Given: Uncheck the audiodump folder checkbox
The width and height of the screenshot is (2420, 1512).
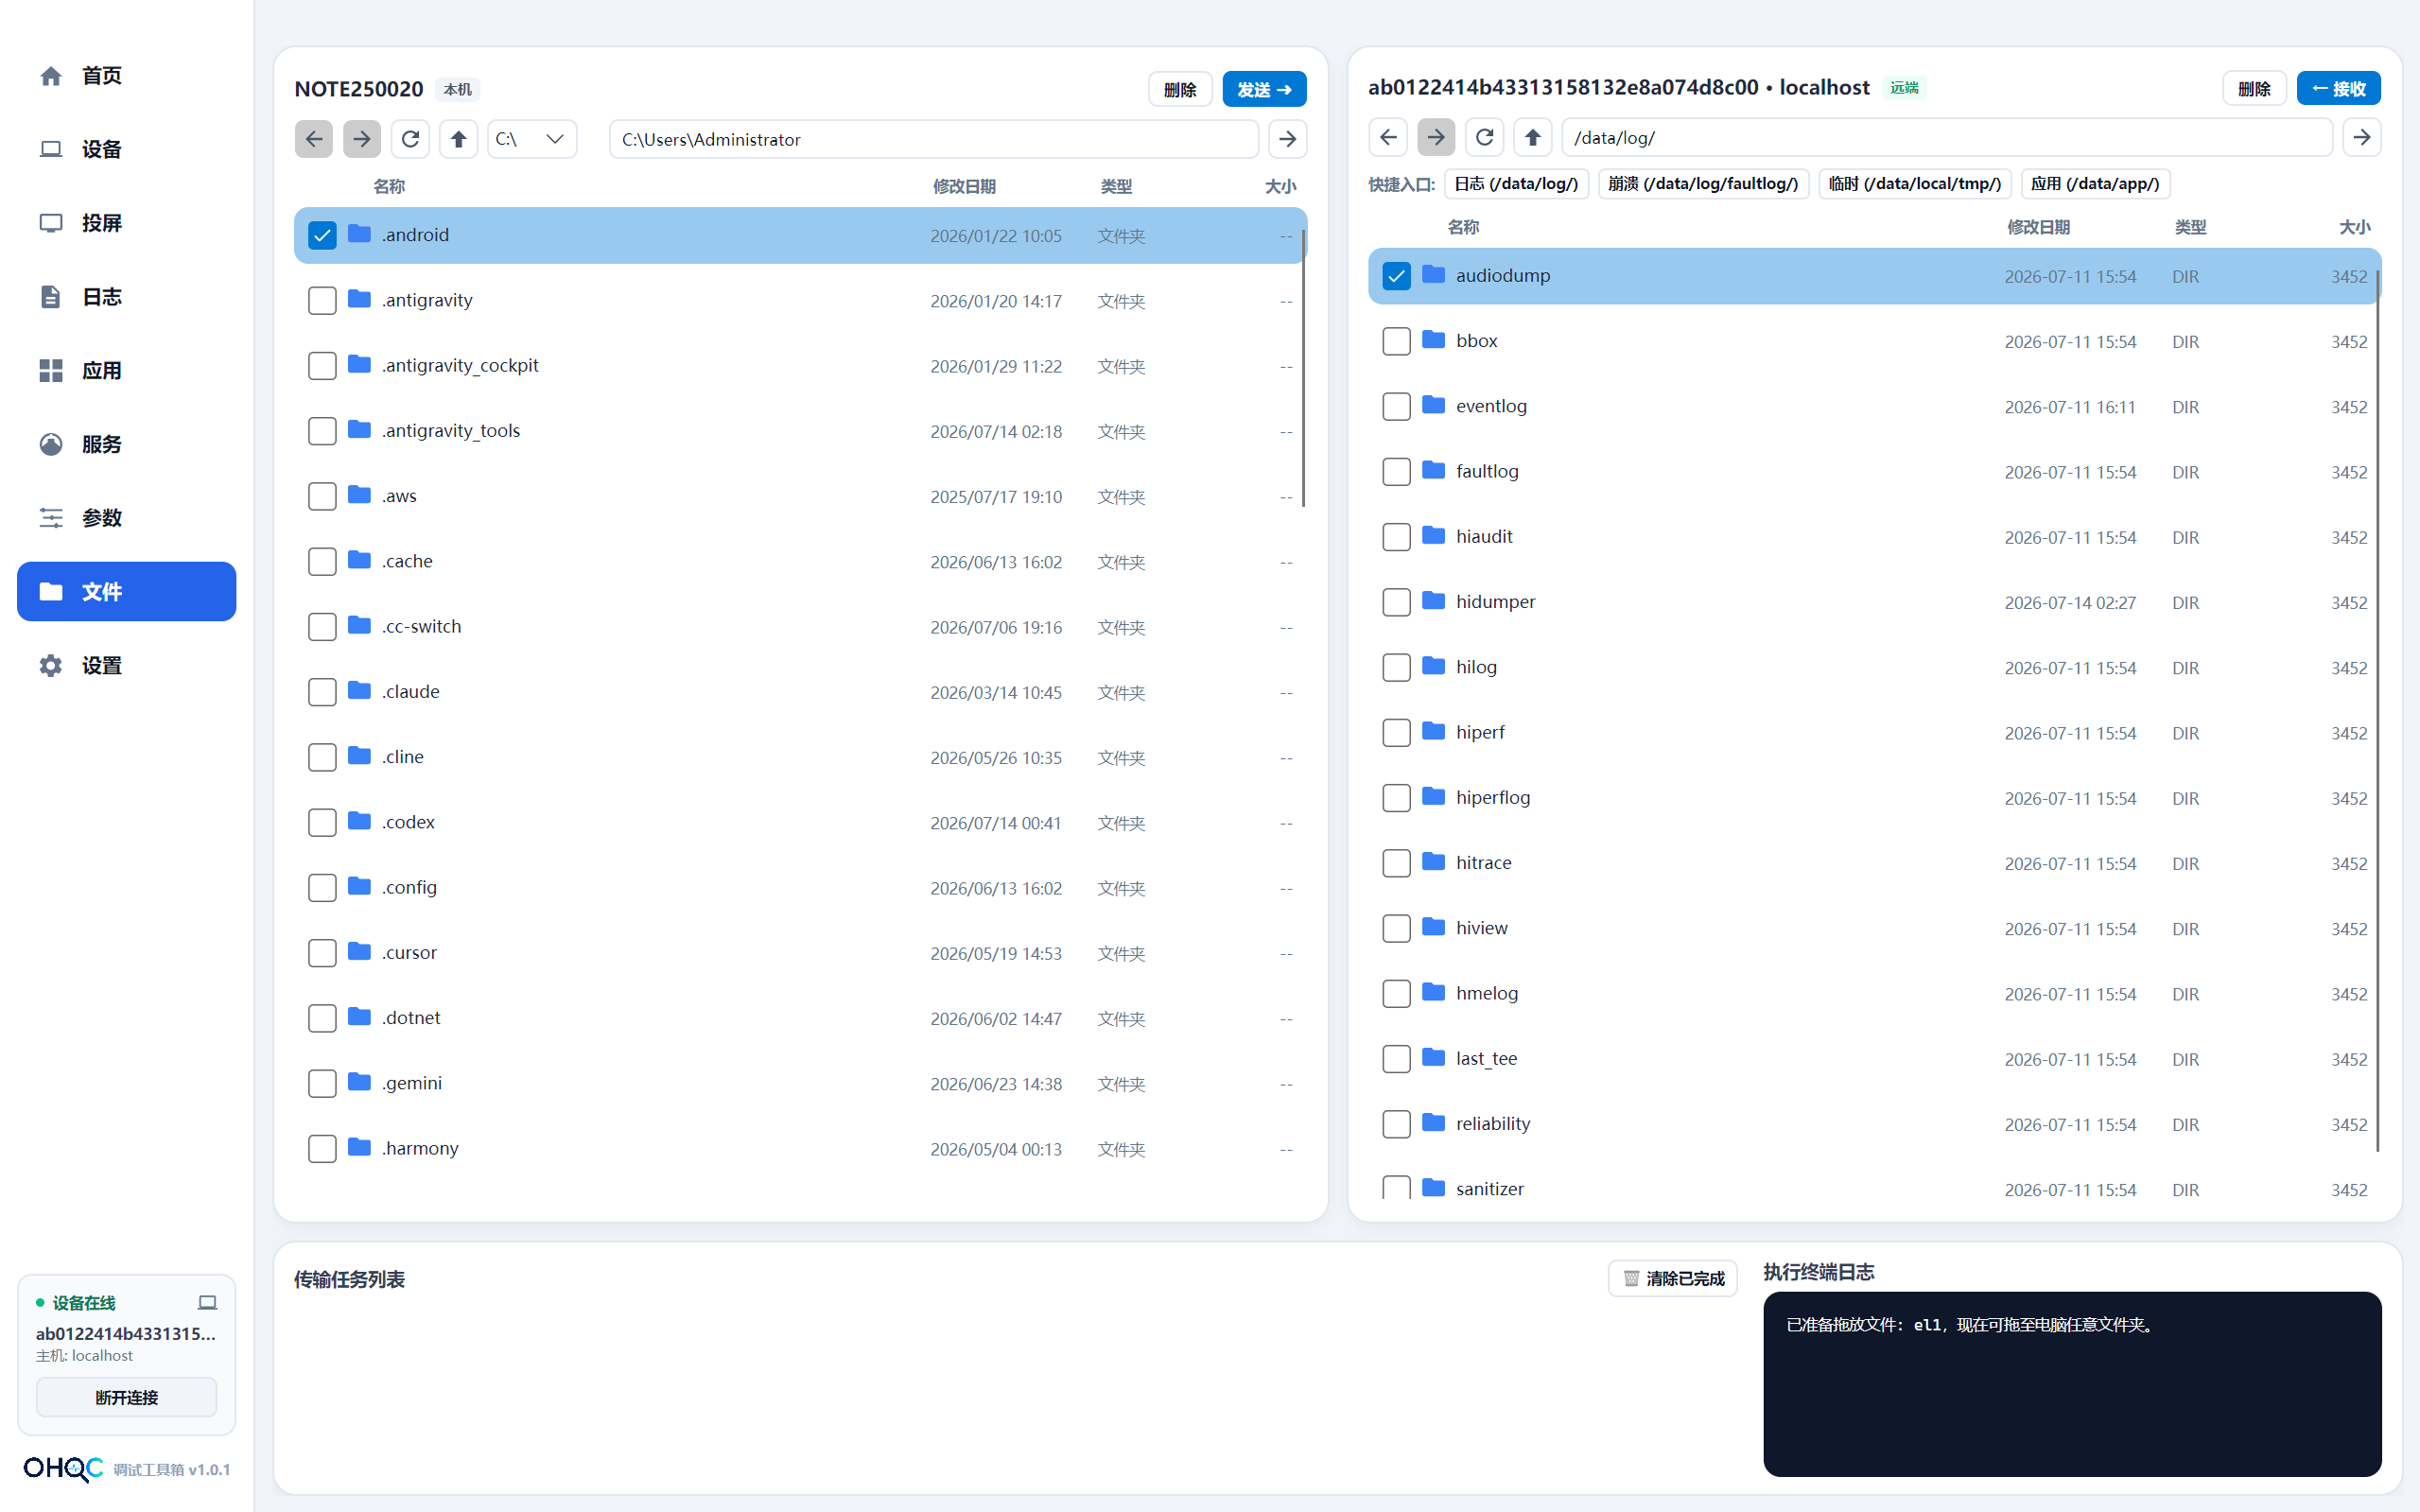Looking at the screenshot, I should [1396, 276].
